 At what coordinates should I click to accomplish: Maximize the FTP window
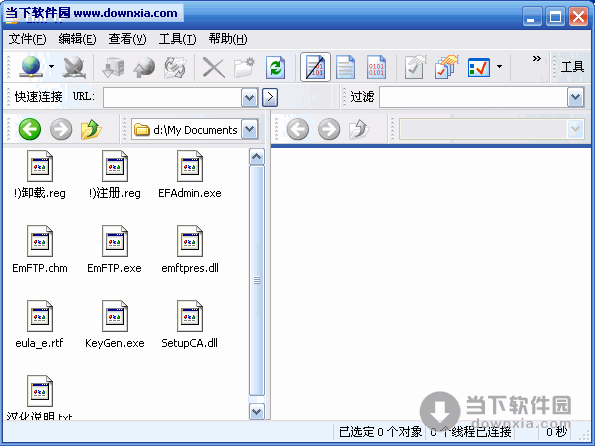555,17
